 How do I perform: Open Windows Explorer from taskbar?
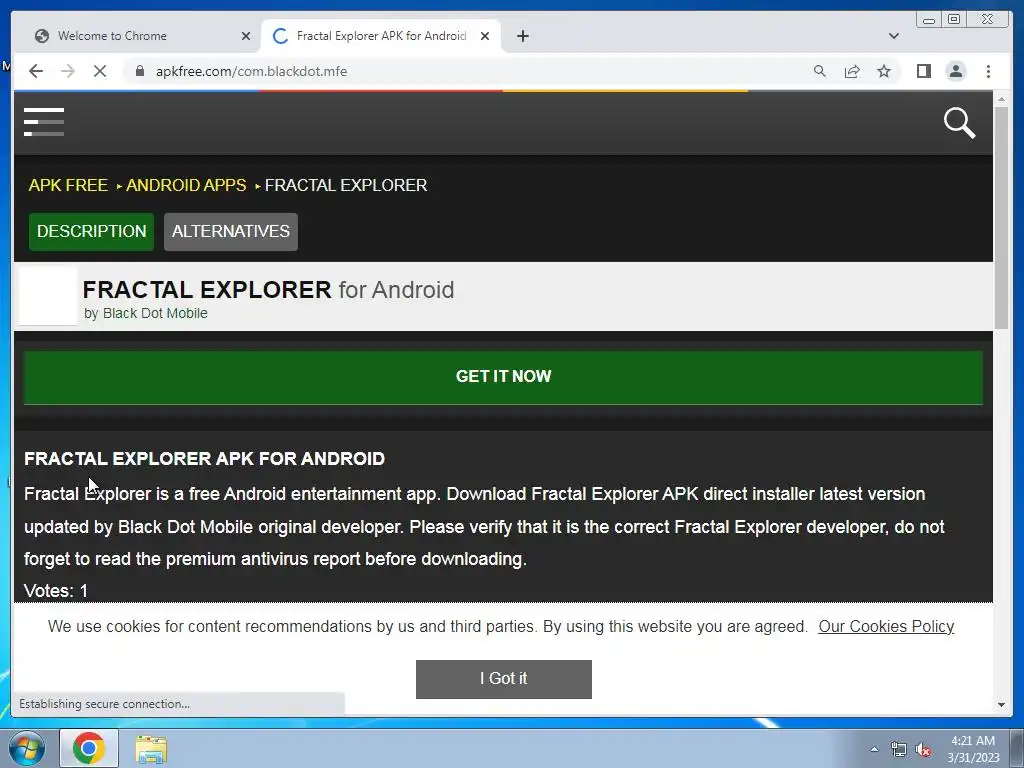pyautogui.click(x=151, y=748)
